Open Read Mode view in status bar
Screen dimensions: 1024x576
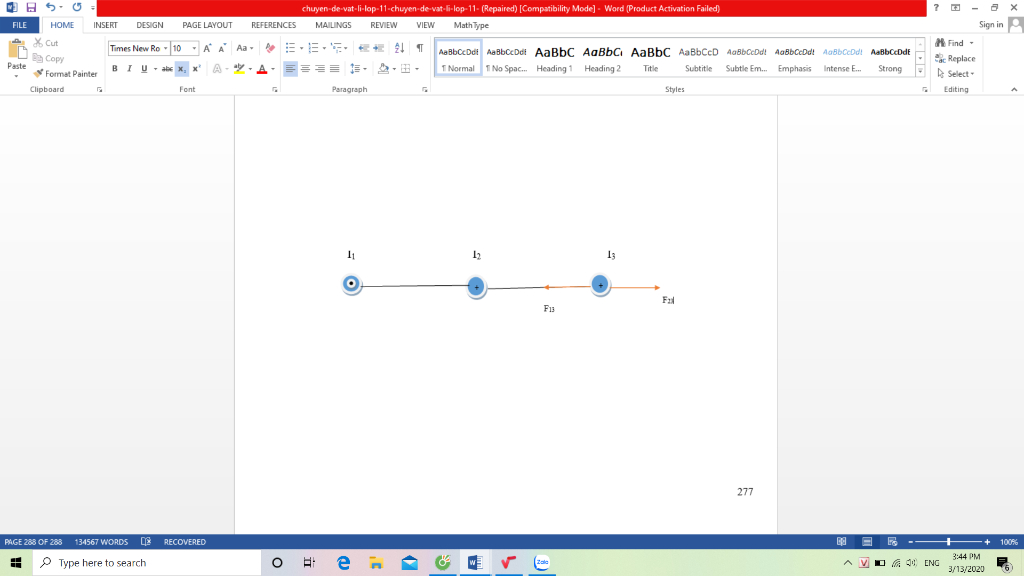(x=842, y=542)
